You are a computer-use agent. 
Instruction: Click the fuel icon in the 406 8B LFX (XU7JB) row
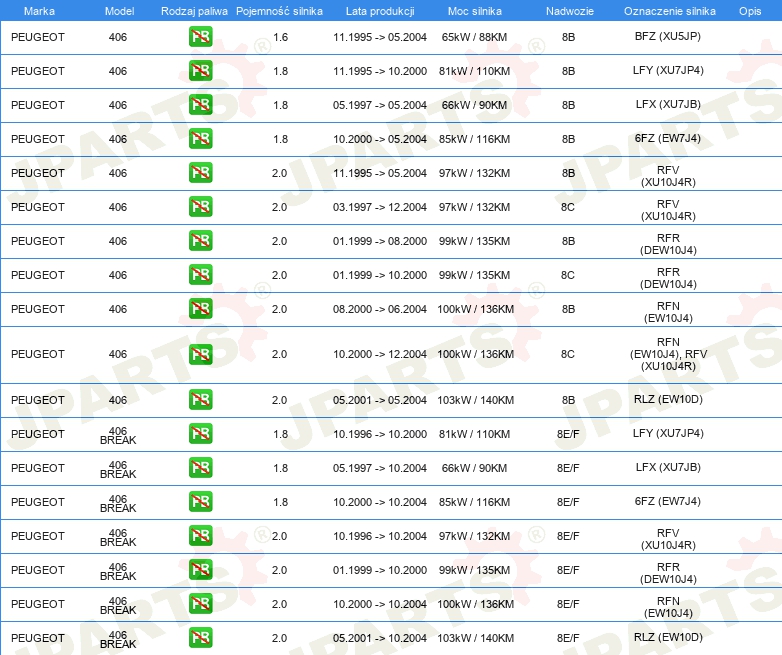point(200,105)
